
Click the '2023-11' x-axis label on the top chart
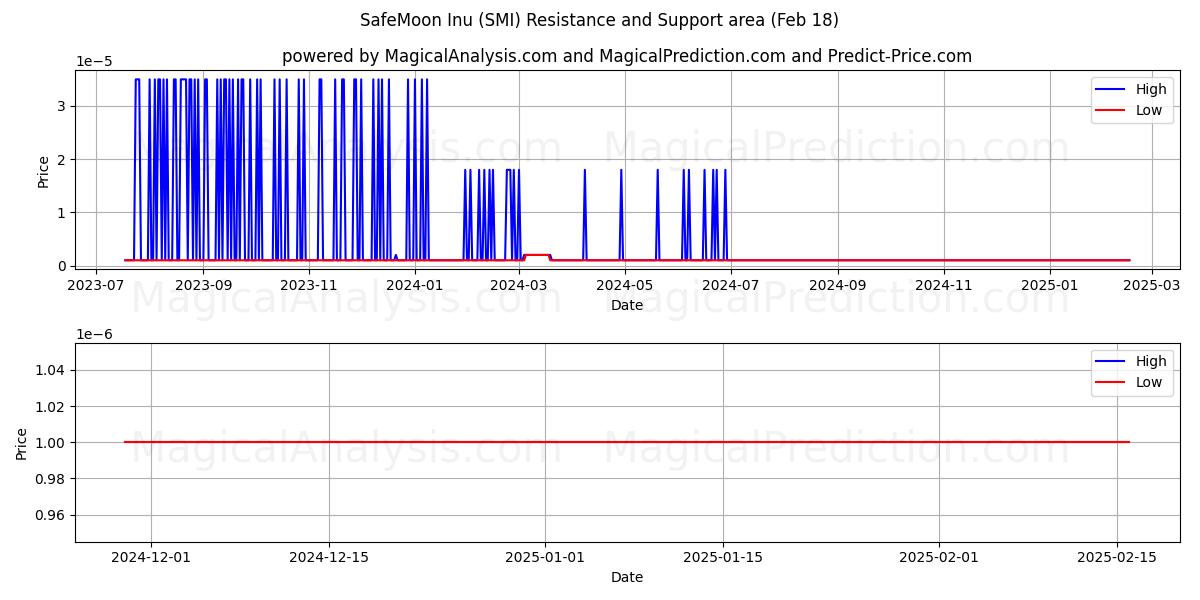(x=309, y=285)
